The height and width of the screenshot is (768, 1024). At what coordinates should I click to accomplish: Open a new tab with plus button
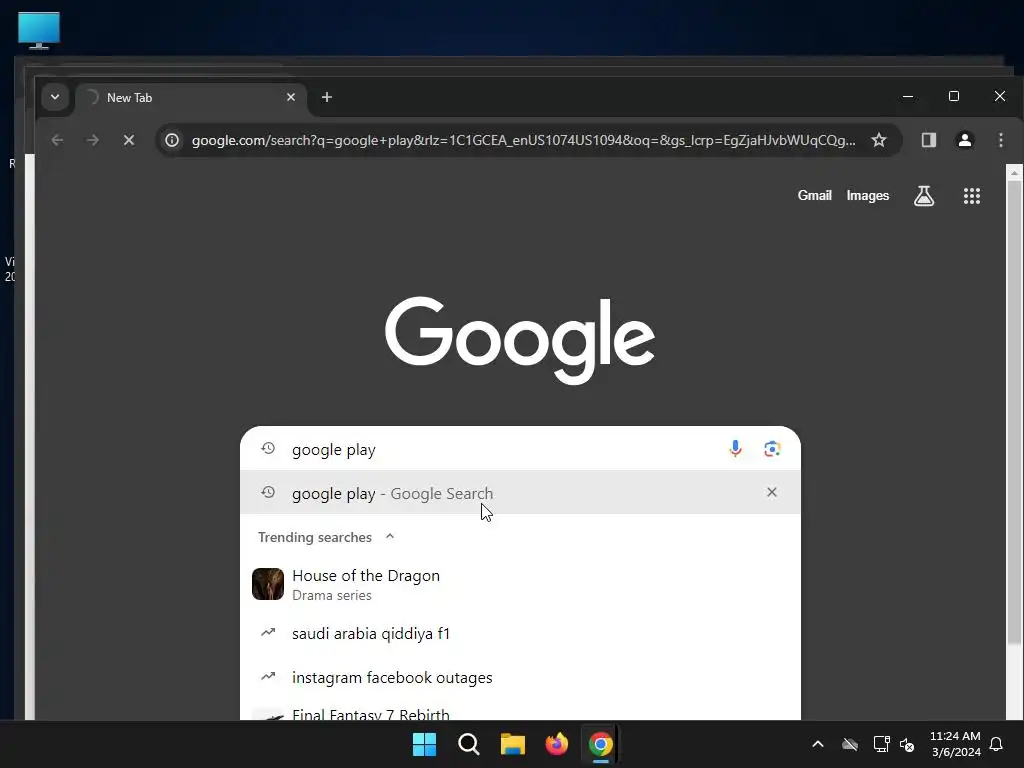(x=327, y=97)
